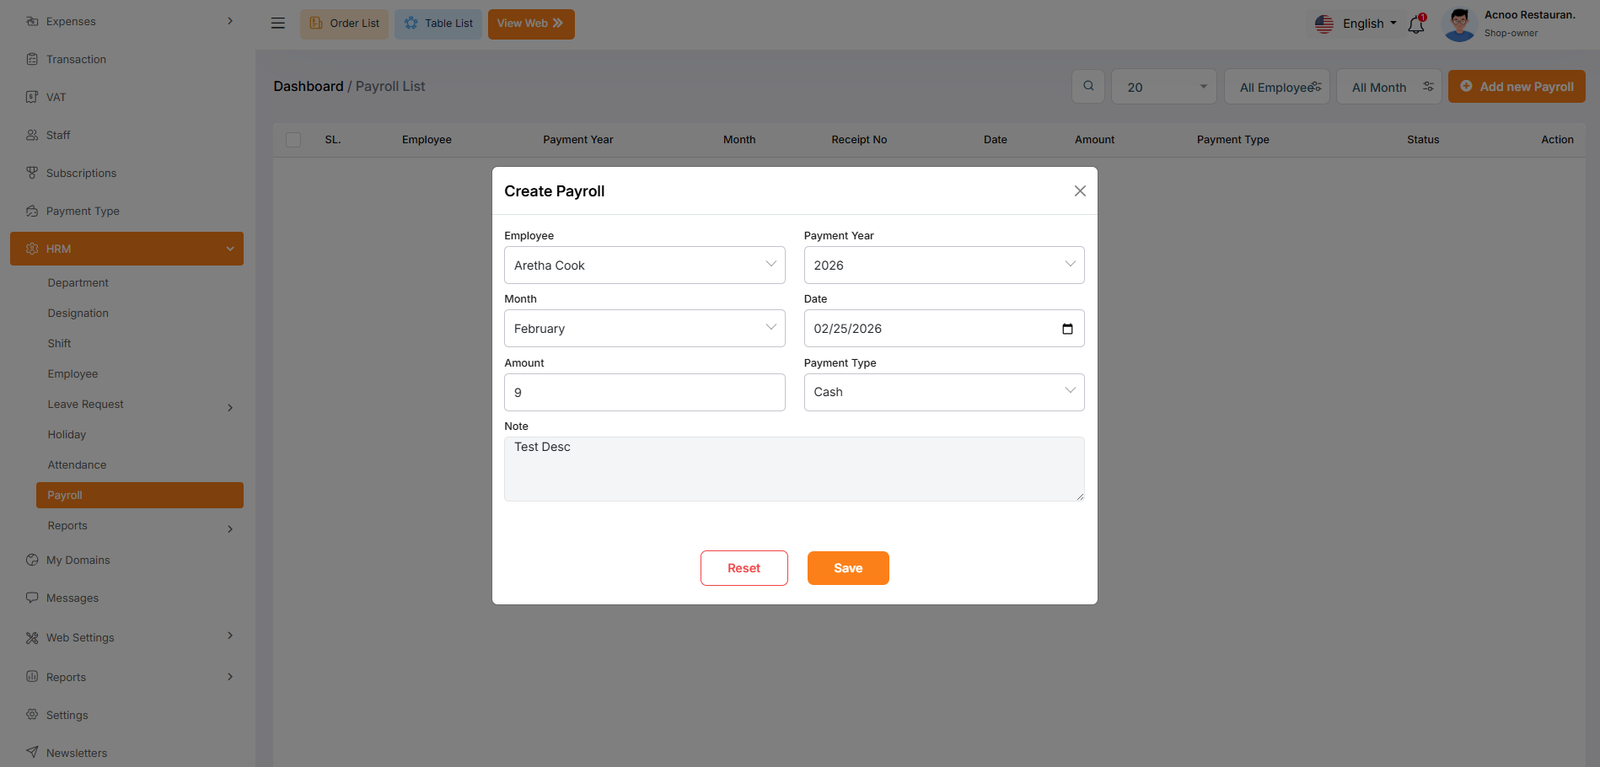Open the Order List page
Viewport: 1600px width, 767px height.
344,24
